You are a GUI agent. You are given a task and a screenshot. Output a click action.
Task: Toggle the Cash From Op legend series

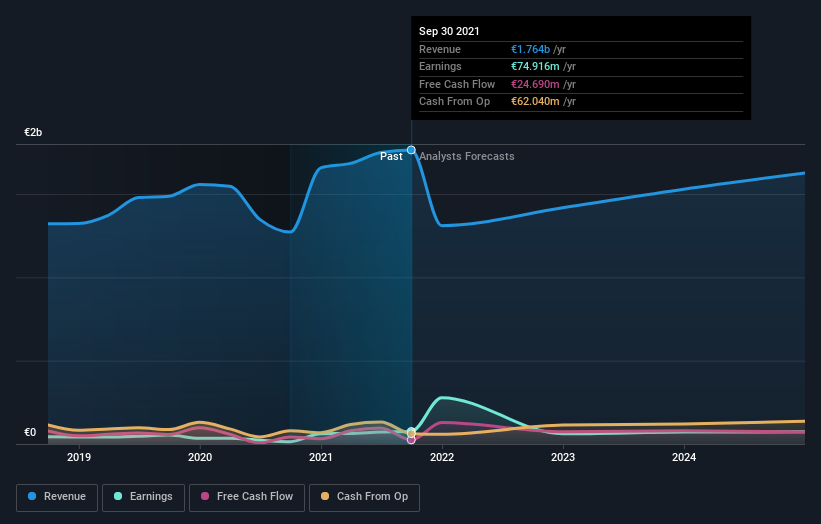[x=364, y=497]
